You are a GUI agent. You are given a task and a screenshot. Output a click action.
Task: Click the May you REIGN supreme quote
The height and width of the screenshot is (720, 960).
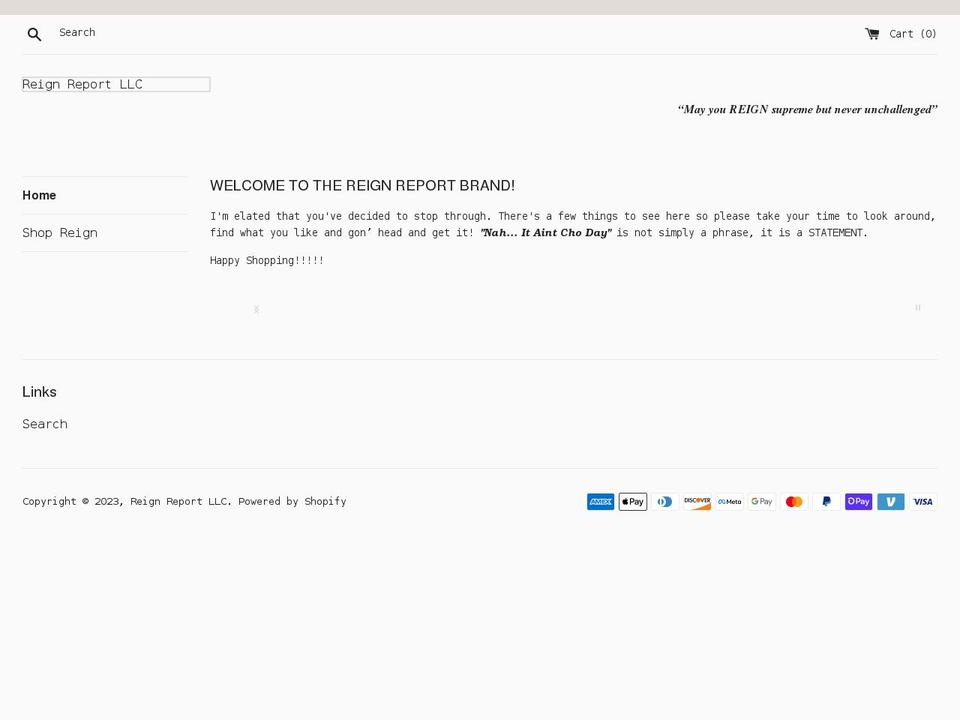pyautogui.click(x=808, y=110)
